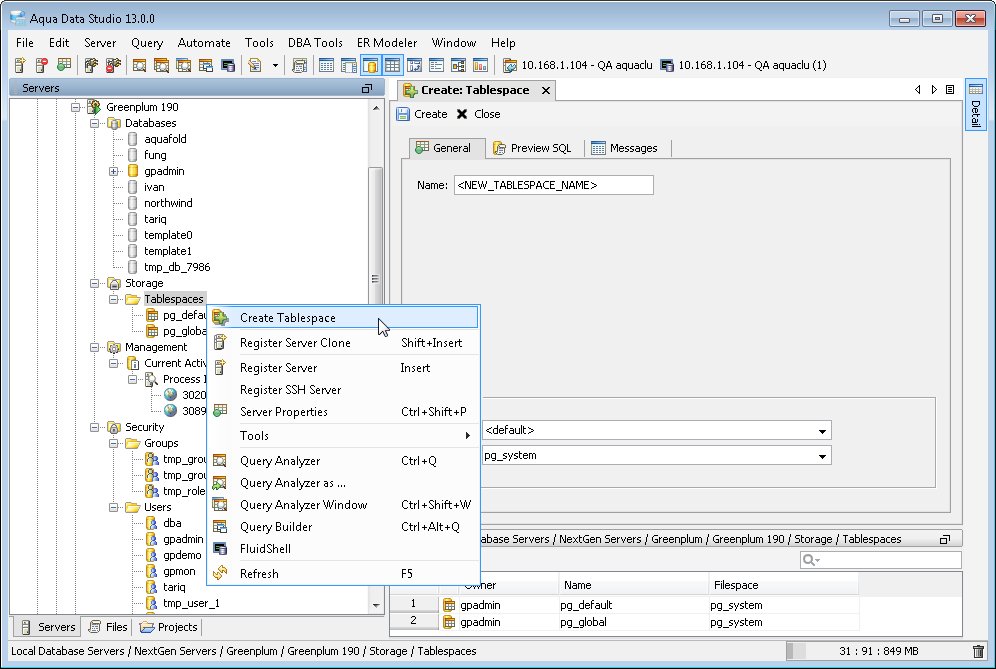Screen dimensions: 996x669
Task: Collapse the Databases tree node
Action: tap(95, 123)
